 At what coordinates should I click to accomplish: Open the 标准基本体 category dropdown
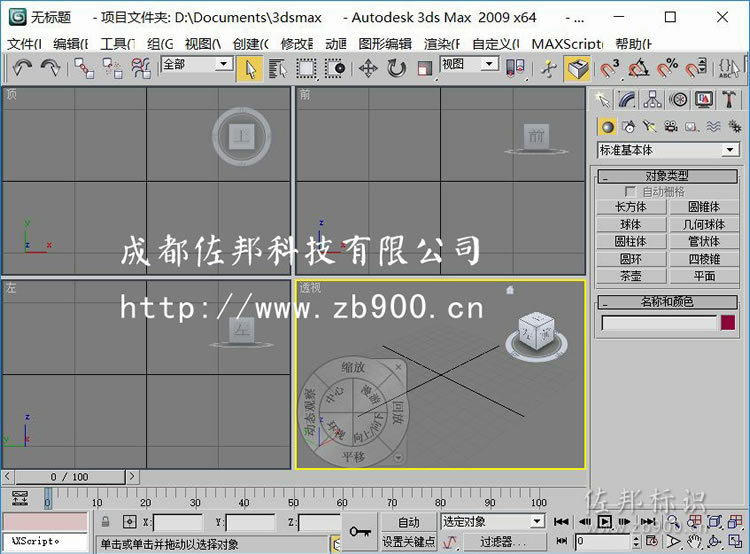pyautogui.click(x=669, y=150)
